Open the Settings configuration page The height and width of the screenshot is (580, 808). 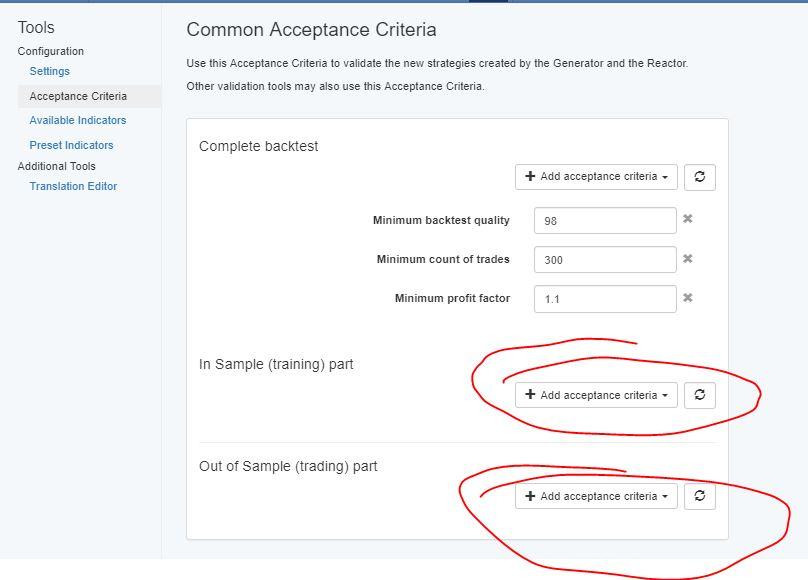coord(49,71)
